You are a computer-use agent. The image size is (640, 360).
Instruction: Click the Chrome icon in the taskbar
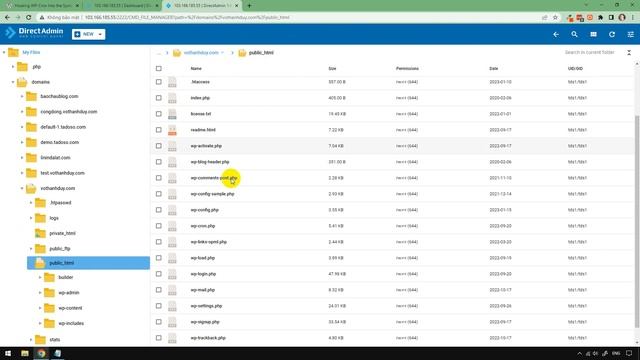pyautogui.click(x=41, y=353)
